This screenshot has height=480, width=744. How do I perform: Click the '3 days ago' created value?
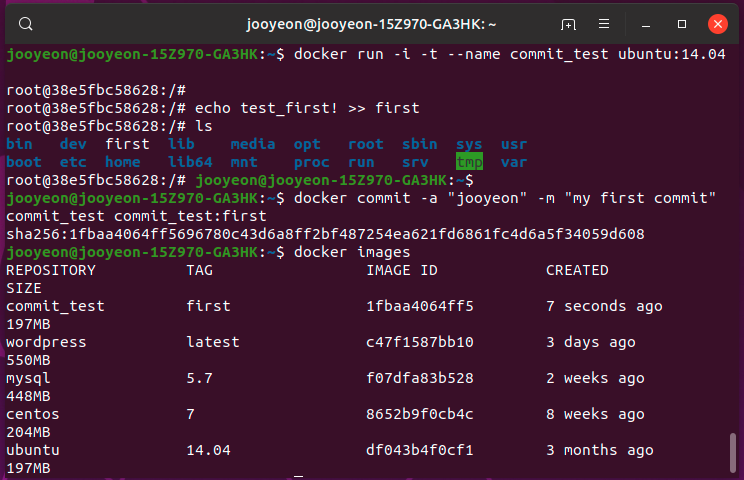click(591, 342)
